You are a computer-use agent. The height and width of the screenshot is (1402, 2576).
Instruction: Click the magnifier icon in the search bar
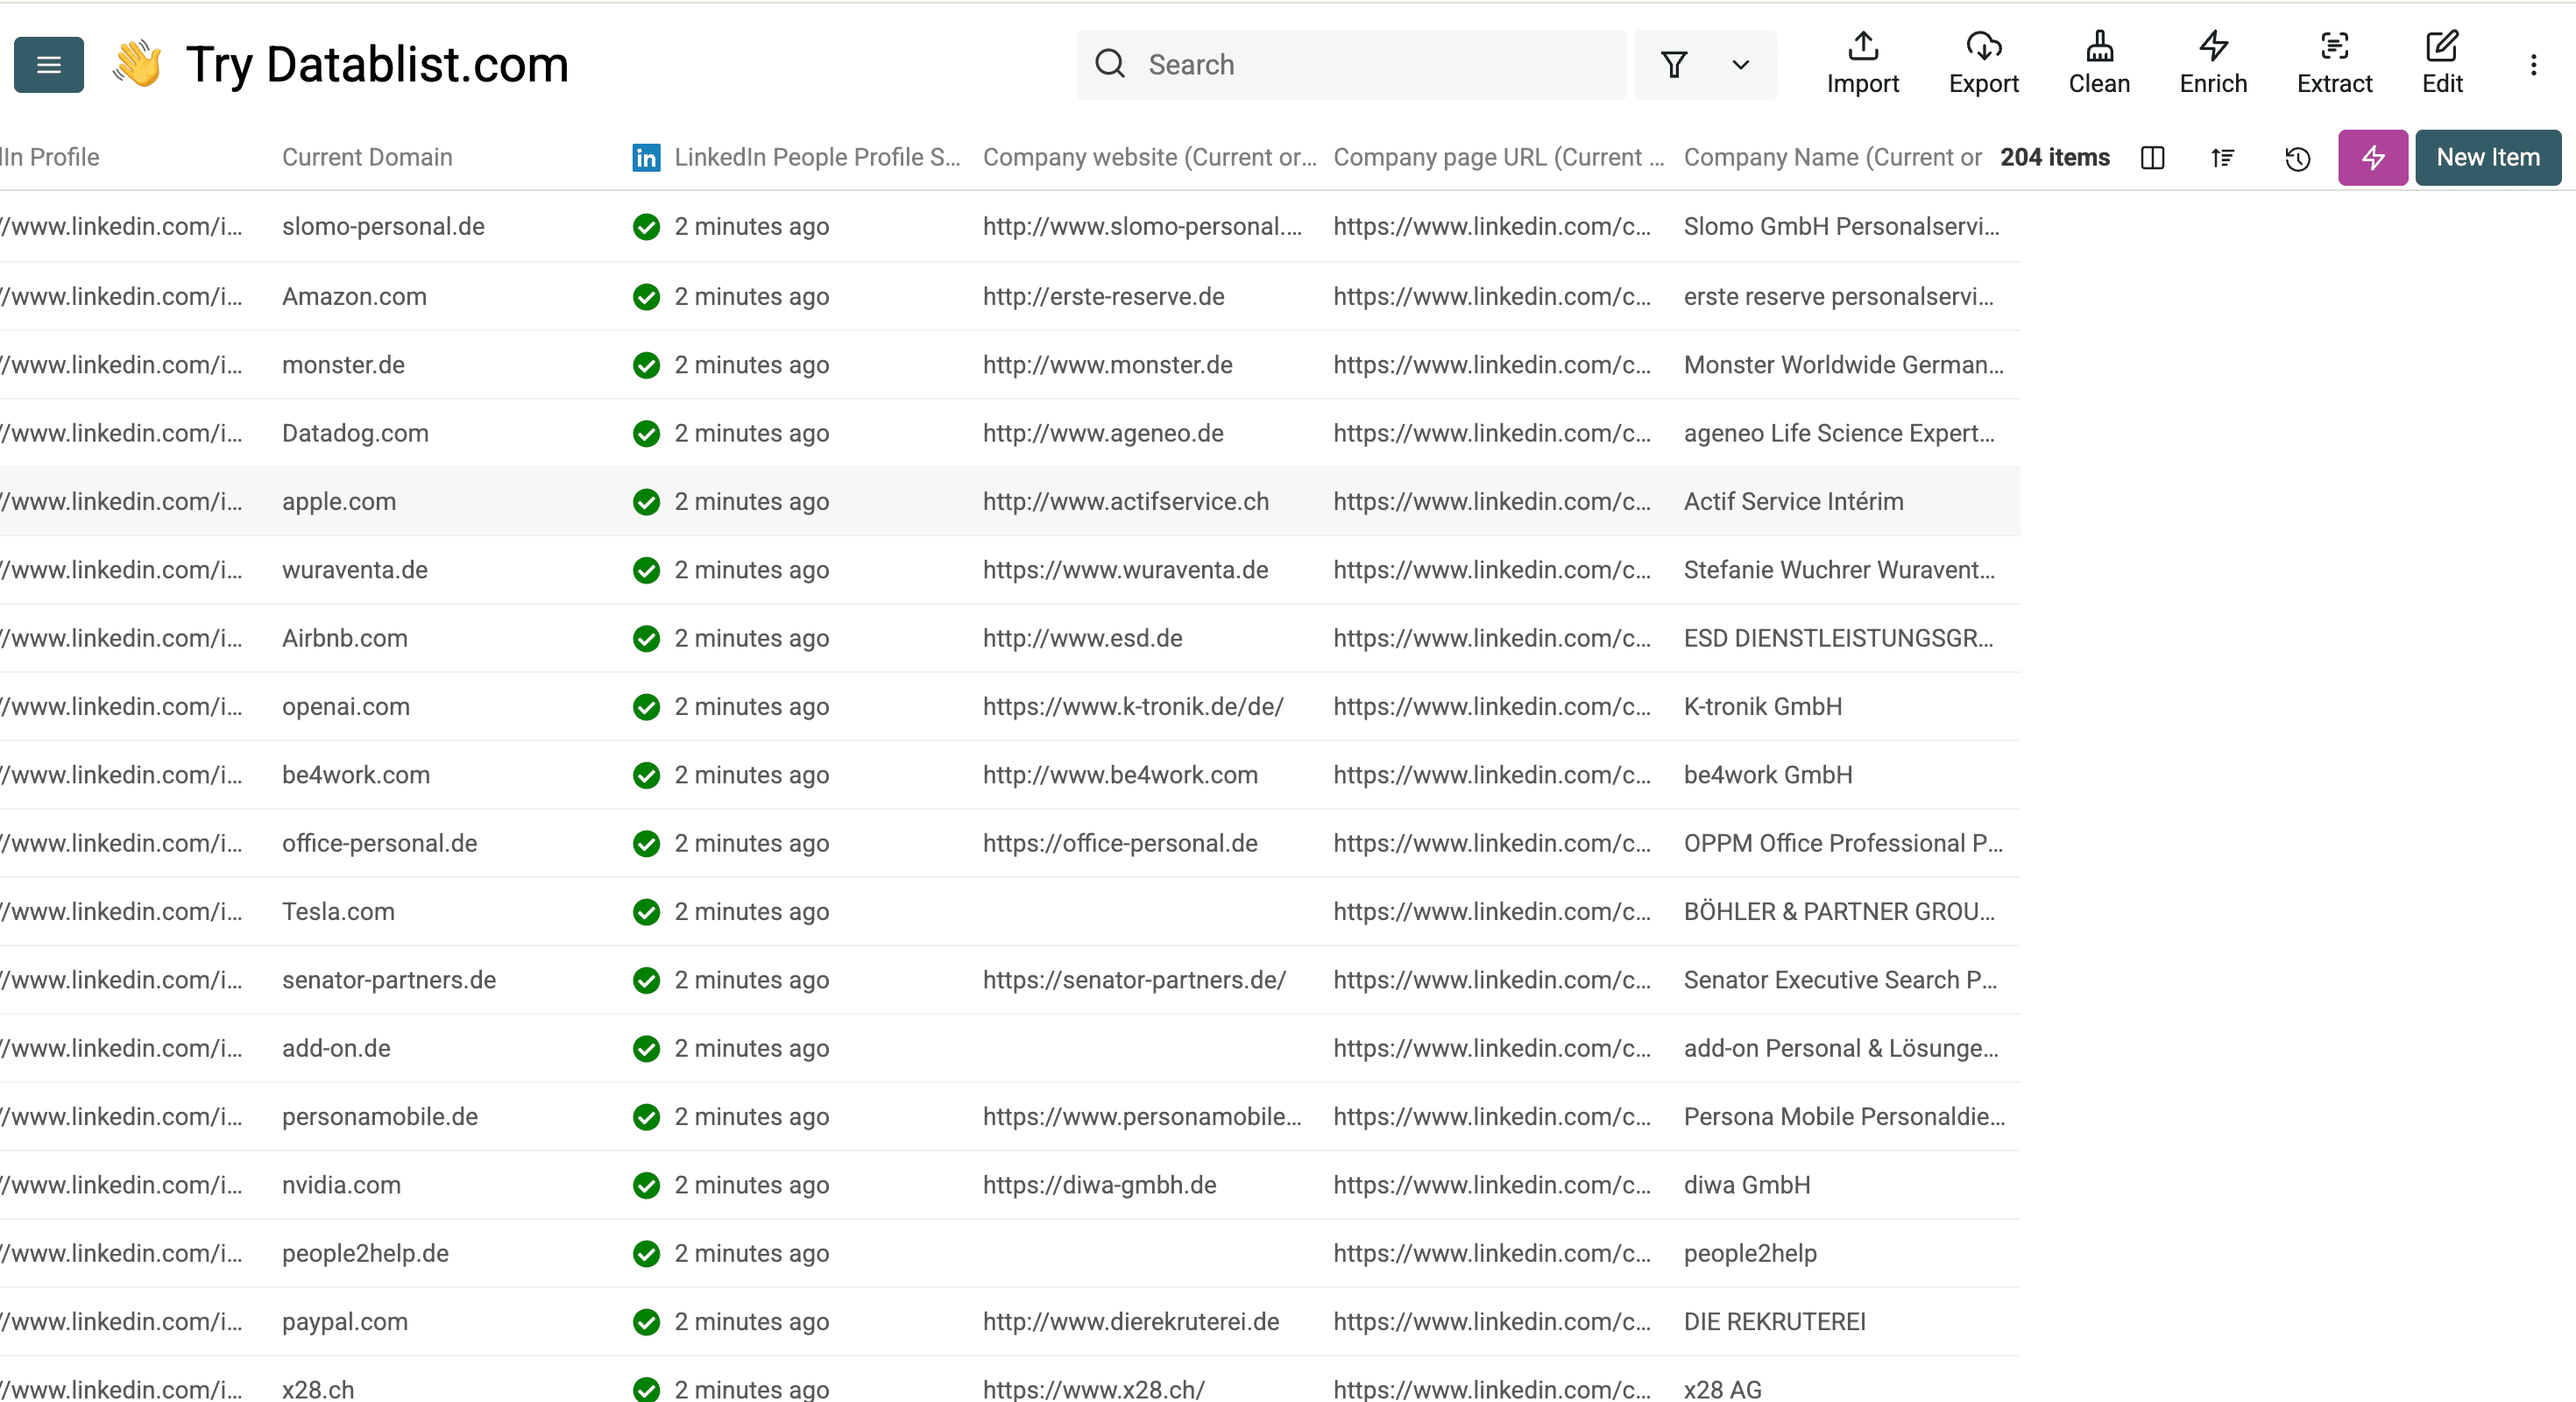pos(1110,63)
